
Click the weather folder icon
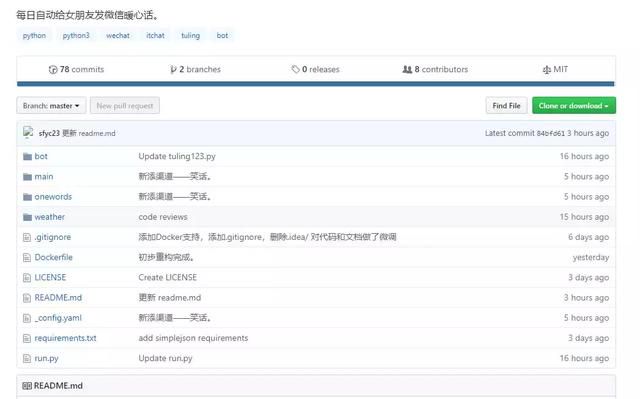27,217
